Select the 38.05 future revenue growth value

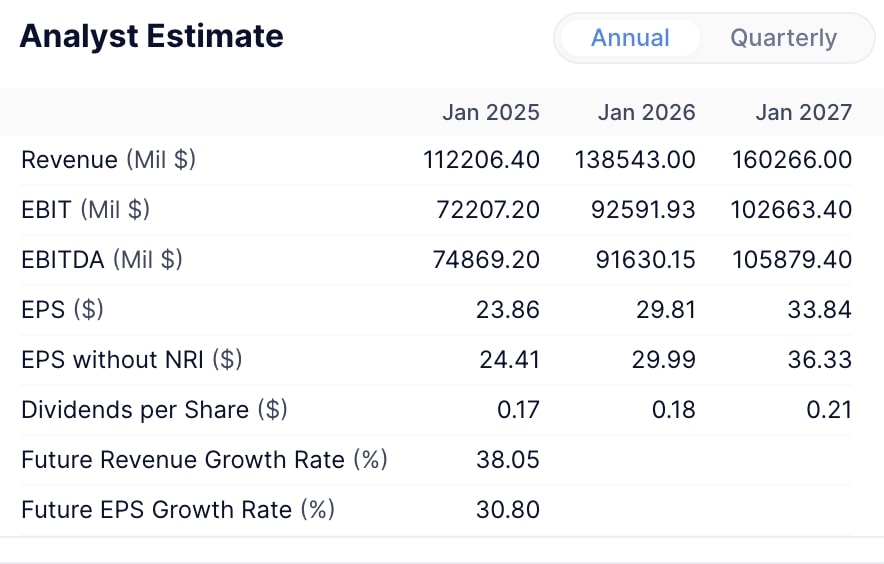pos(509,460)
